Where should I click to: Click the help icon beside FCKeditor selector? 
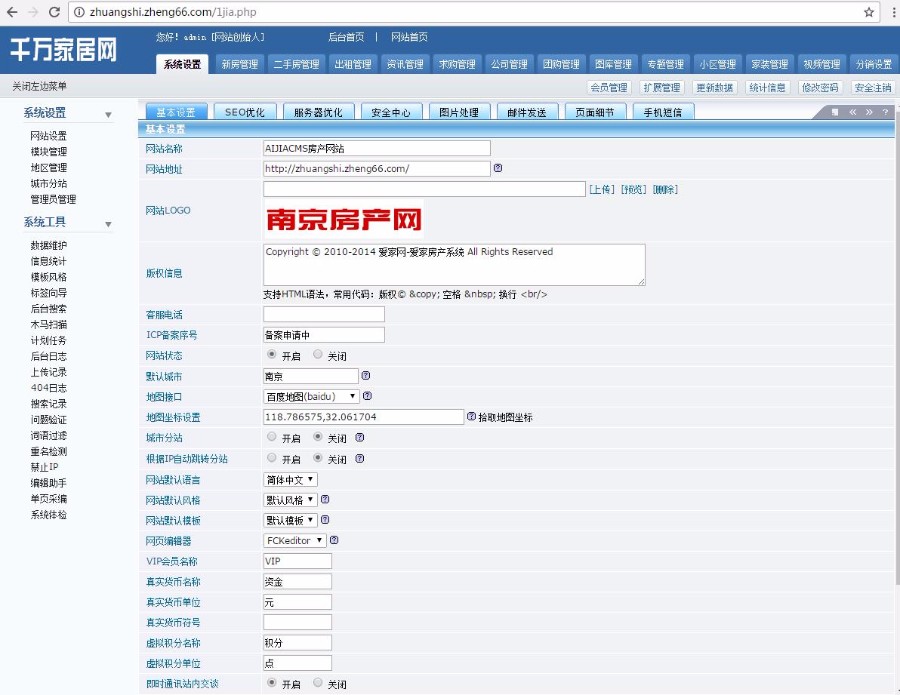pyautogui.click(x=335, y=540)
